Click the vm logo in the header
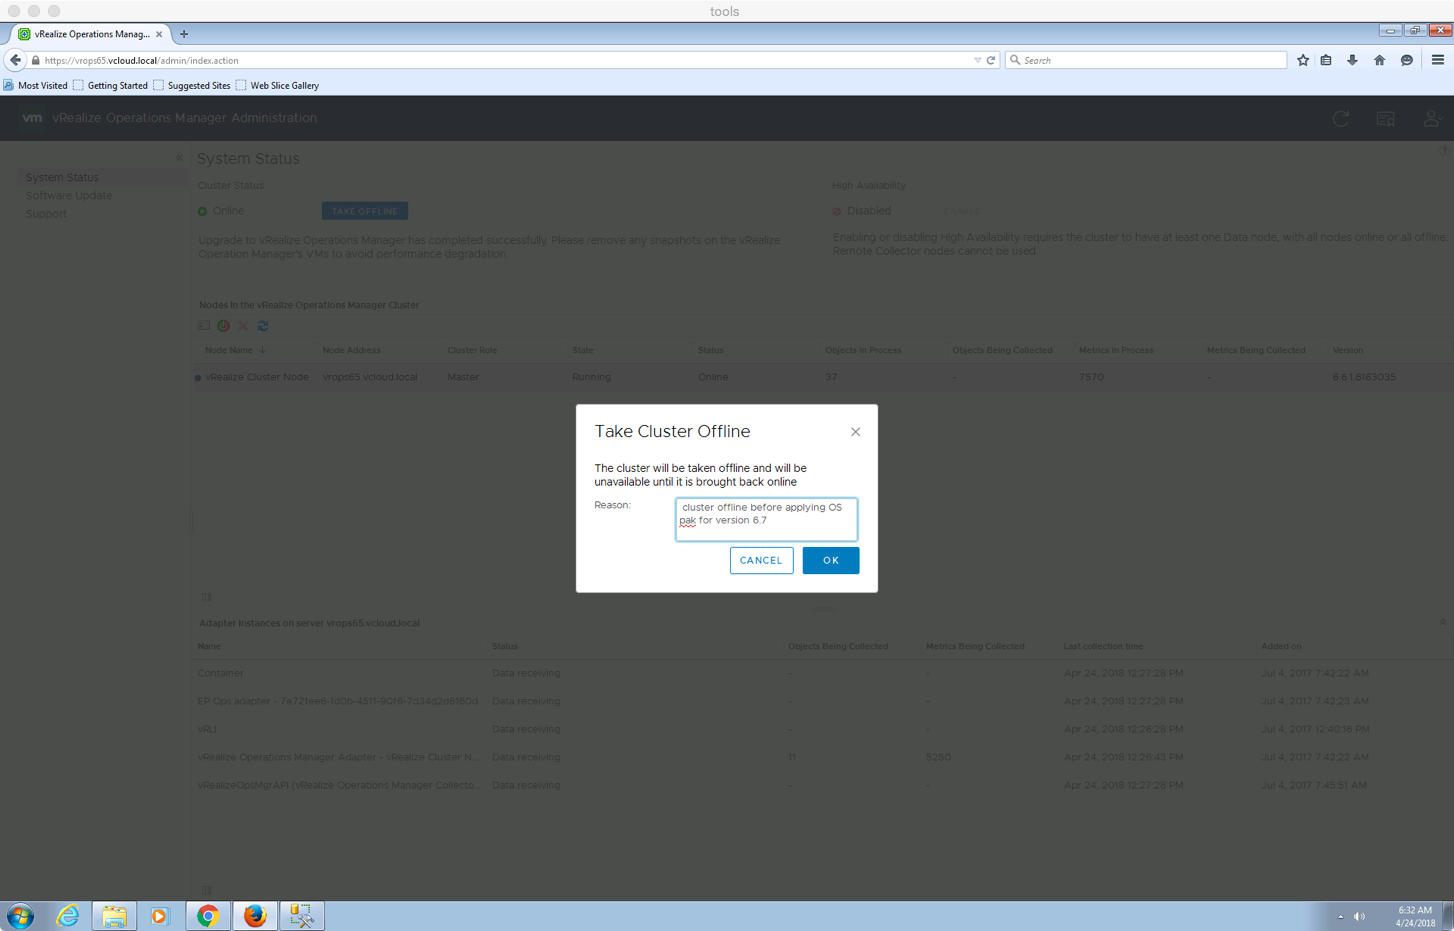This screenshot has width=1454, height=931. coord(32,117)
